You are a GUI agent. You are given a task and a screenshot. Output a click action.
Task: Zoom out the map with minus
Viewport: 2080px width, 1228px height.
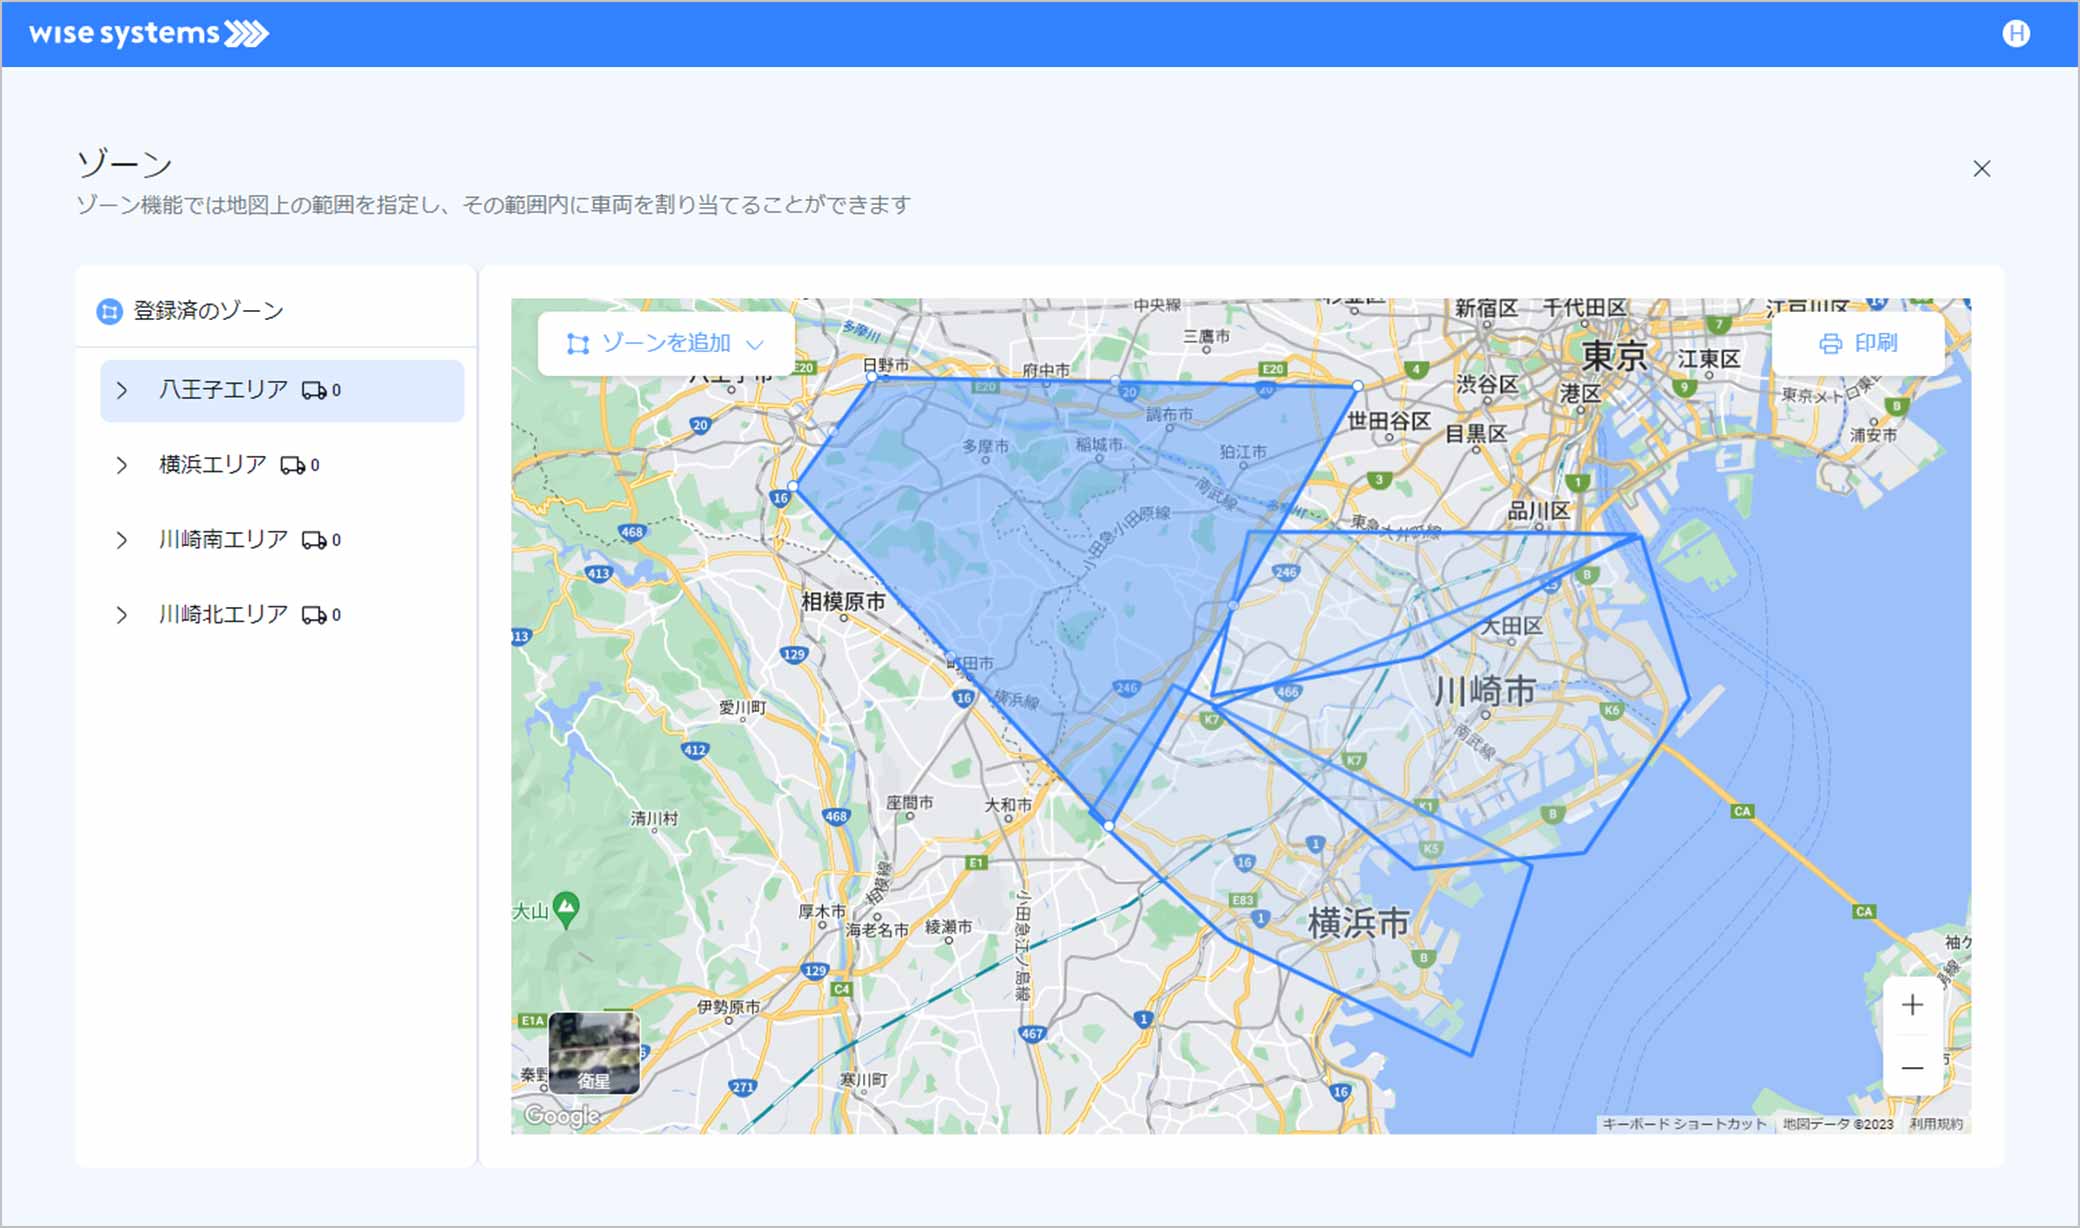[x=1912, y=1068]
